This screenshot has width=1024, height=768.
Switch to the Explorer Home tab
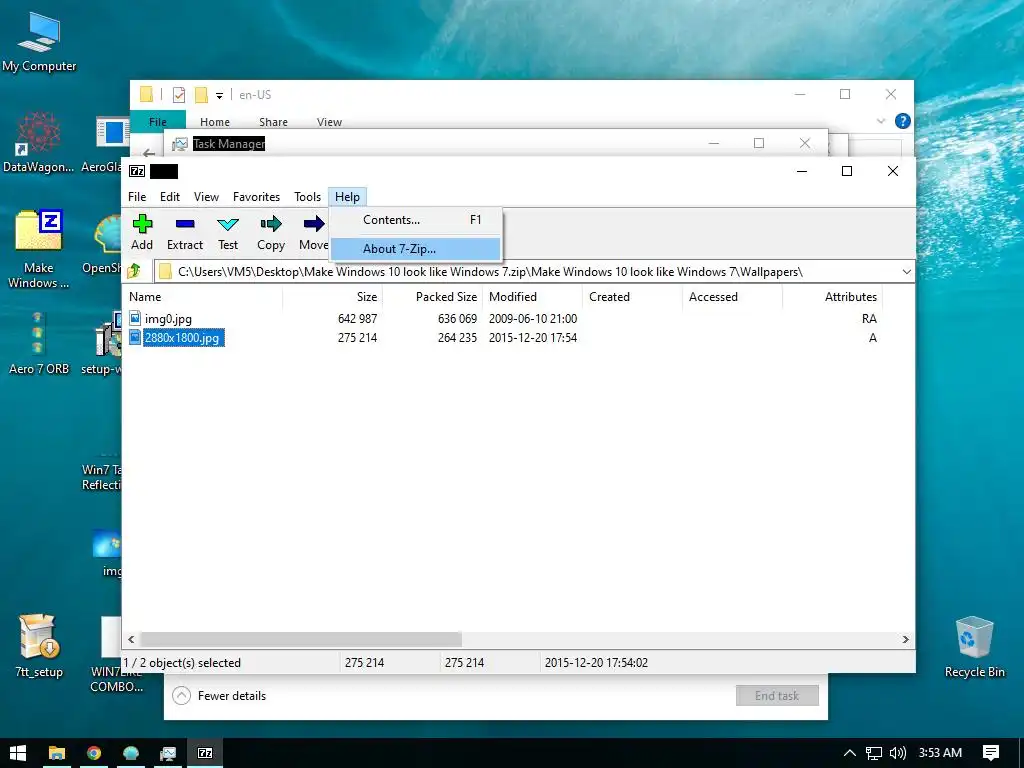(x=215, y=121)
